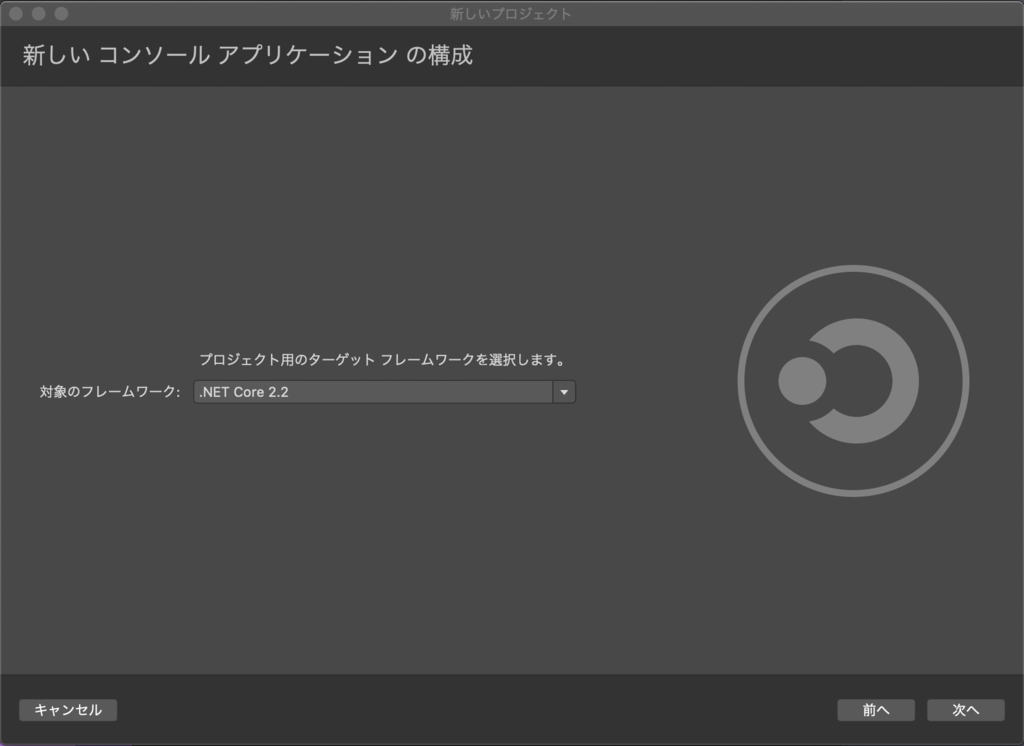
Task: Proceed with the 次へ button
Action: coord(964,710)
